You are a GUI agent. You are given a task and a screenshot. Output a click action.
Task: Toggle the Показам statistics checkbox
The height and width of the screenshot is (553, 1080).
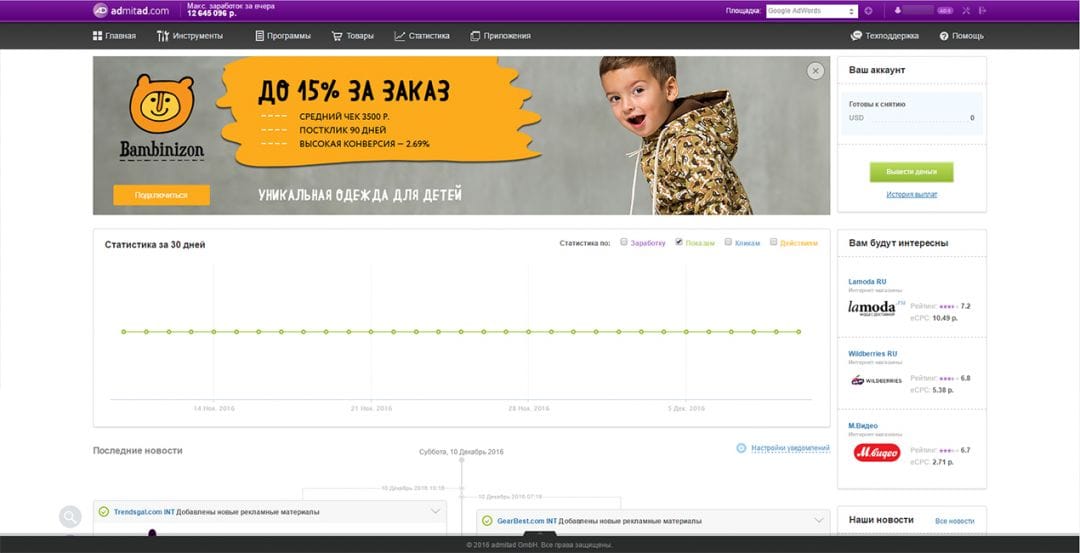pos(679,242)
